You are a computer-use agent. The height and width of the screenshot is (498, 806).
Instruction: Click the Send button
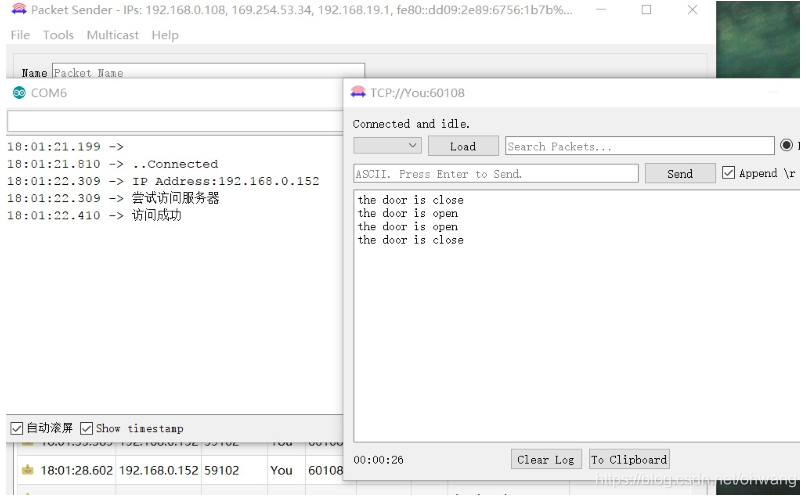[x=680, y=174]
